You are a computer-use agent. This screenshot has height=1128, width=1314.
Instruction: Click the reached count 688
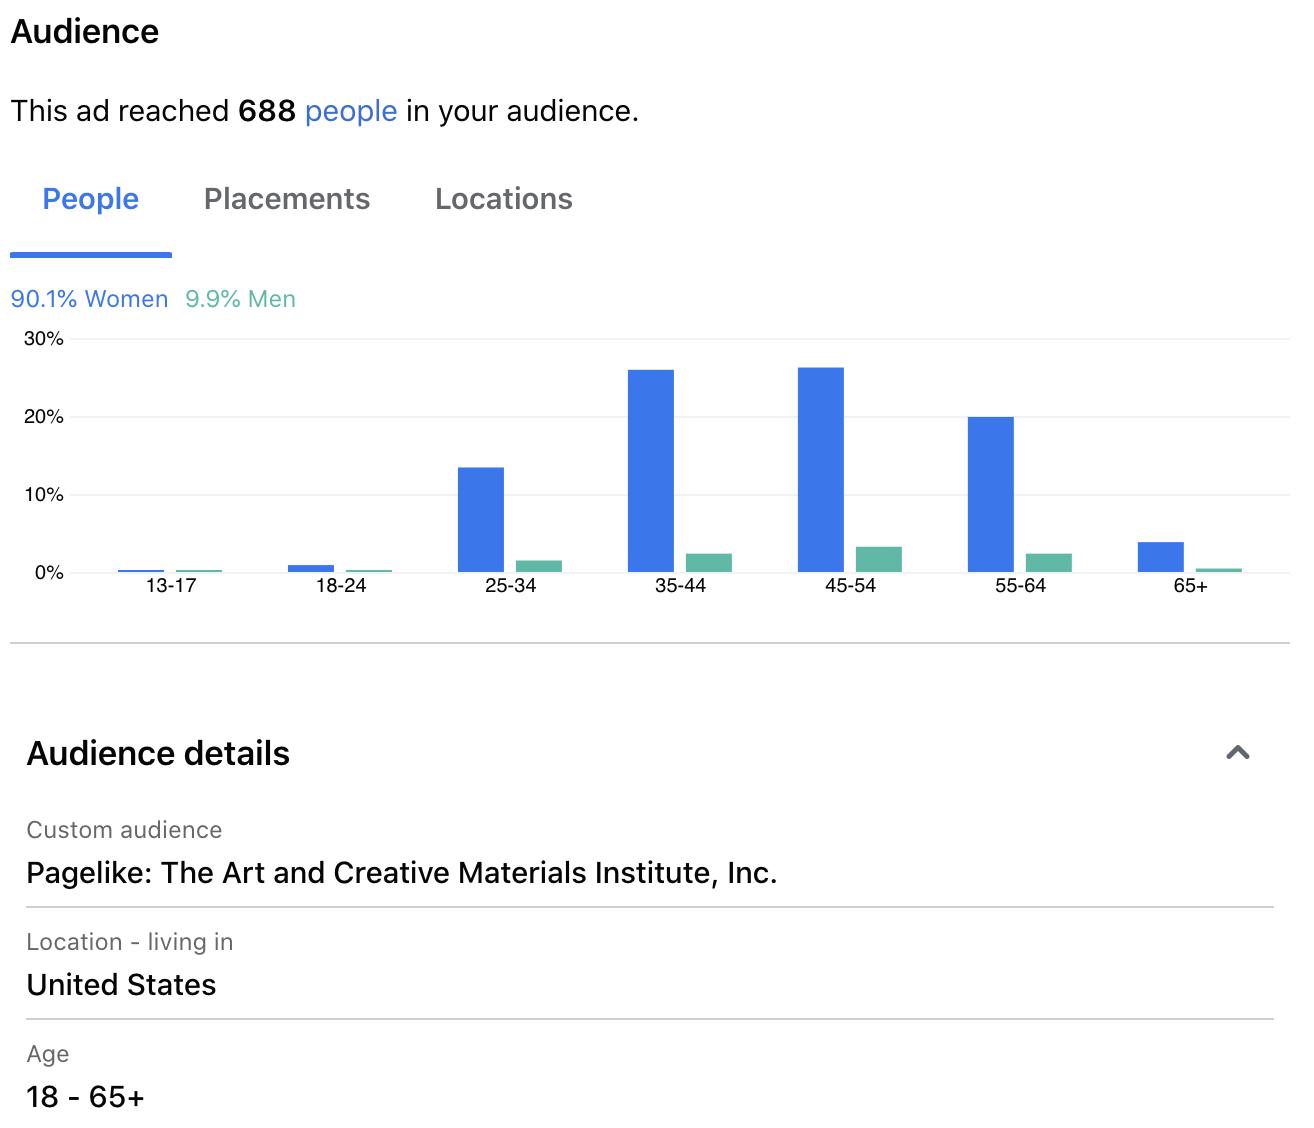click(267, 111)
